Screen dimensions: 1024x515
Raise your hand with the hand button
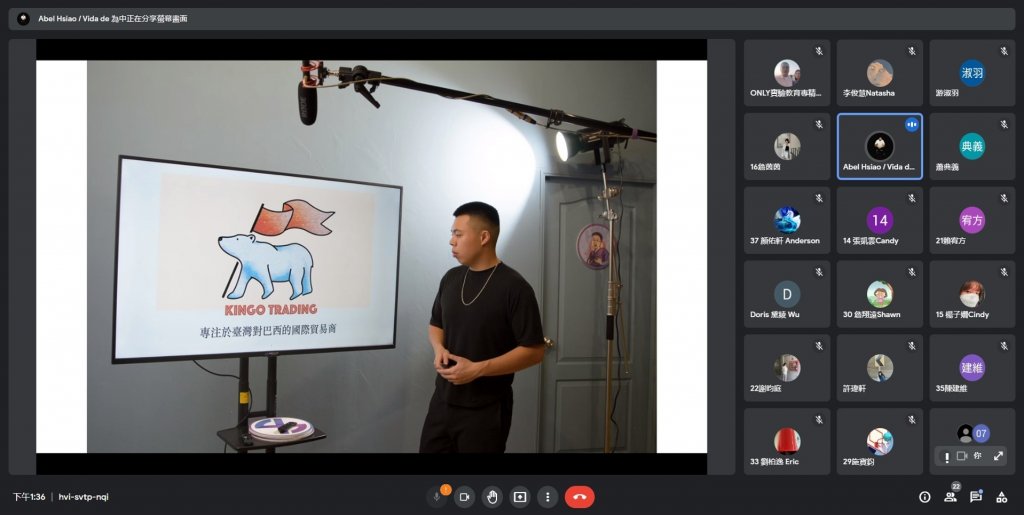(492, 497)
